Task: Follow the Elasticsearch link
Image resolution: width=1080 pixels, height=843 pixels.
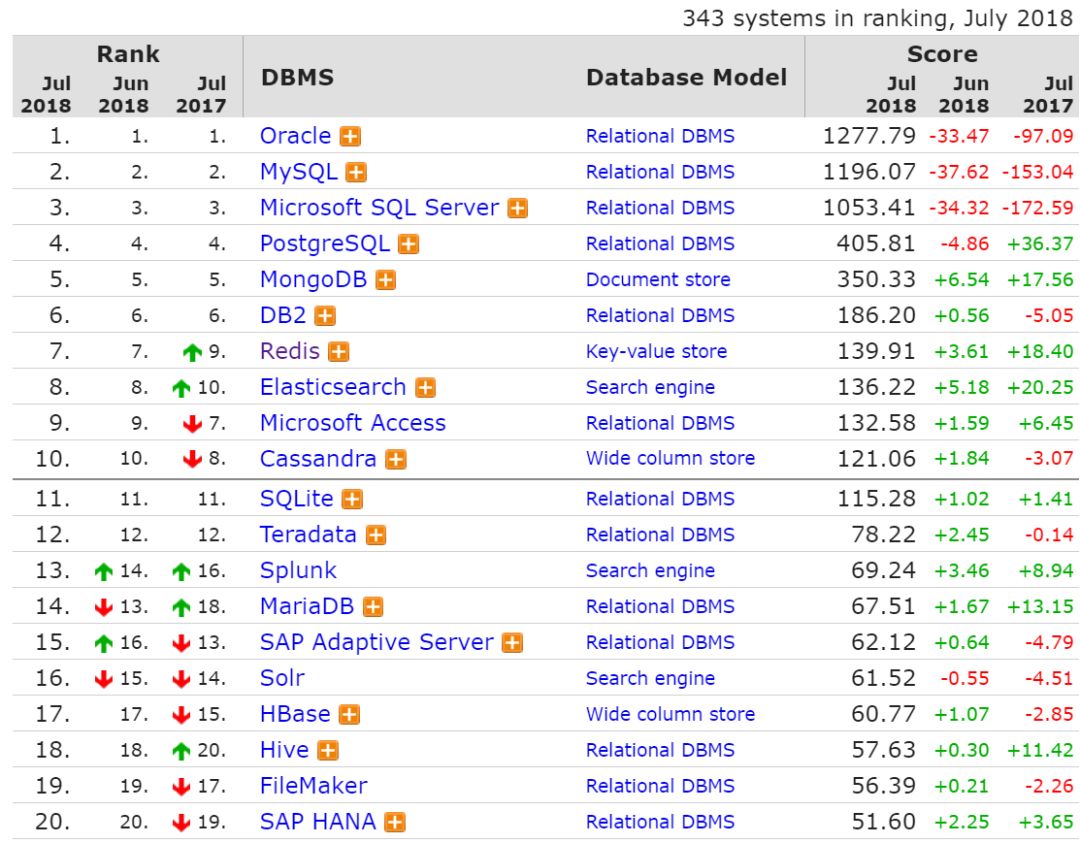Action: (x=333, y=387)
